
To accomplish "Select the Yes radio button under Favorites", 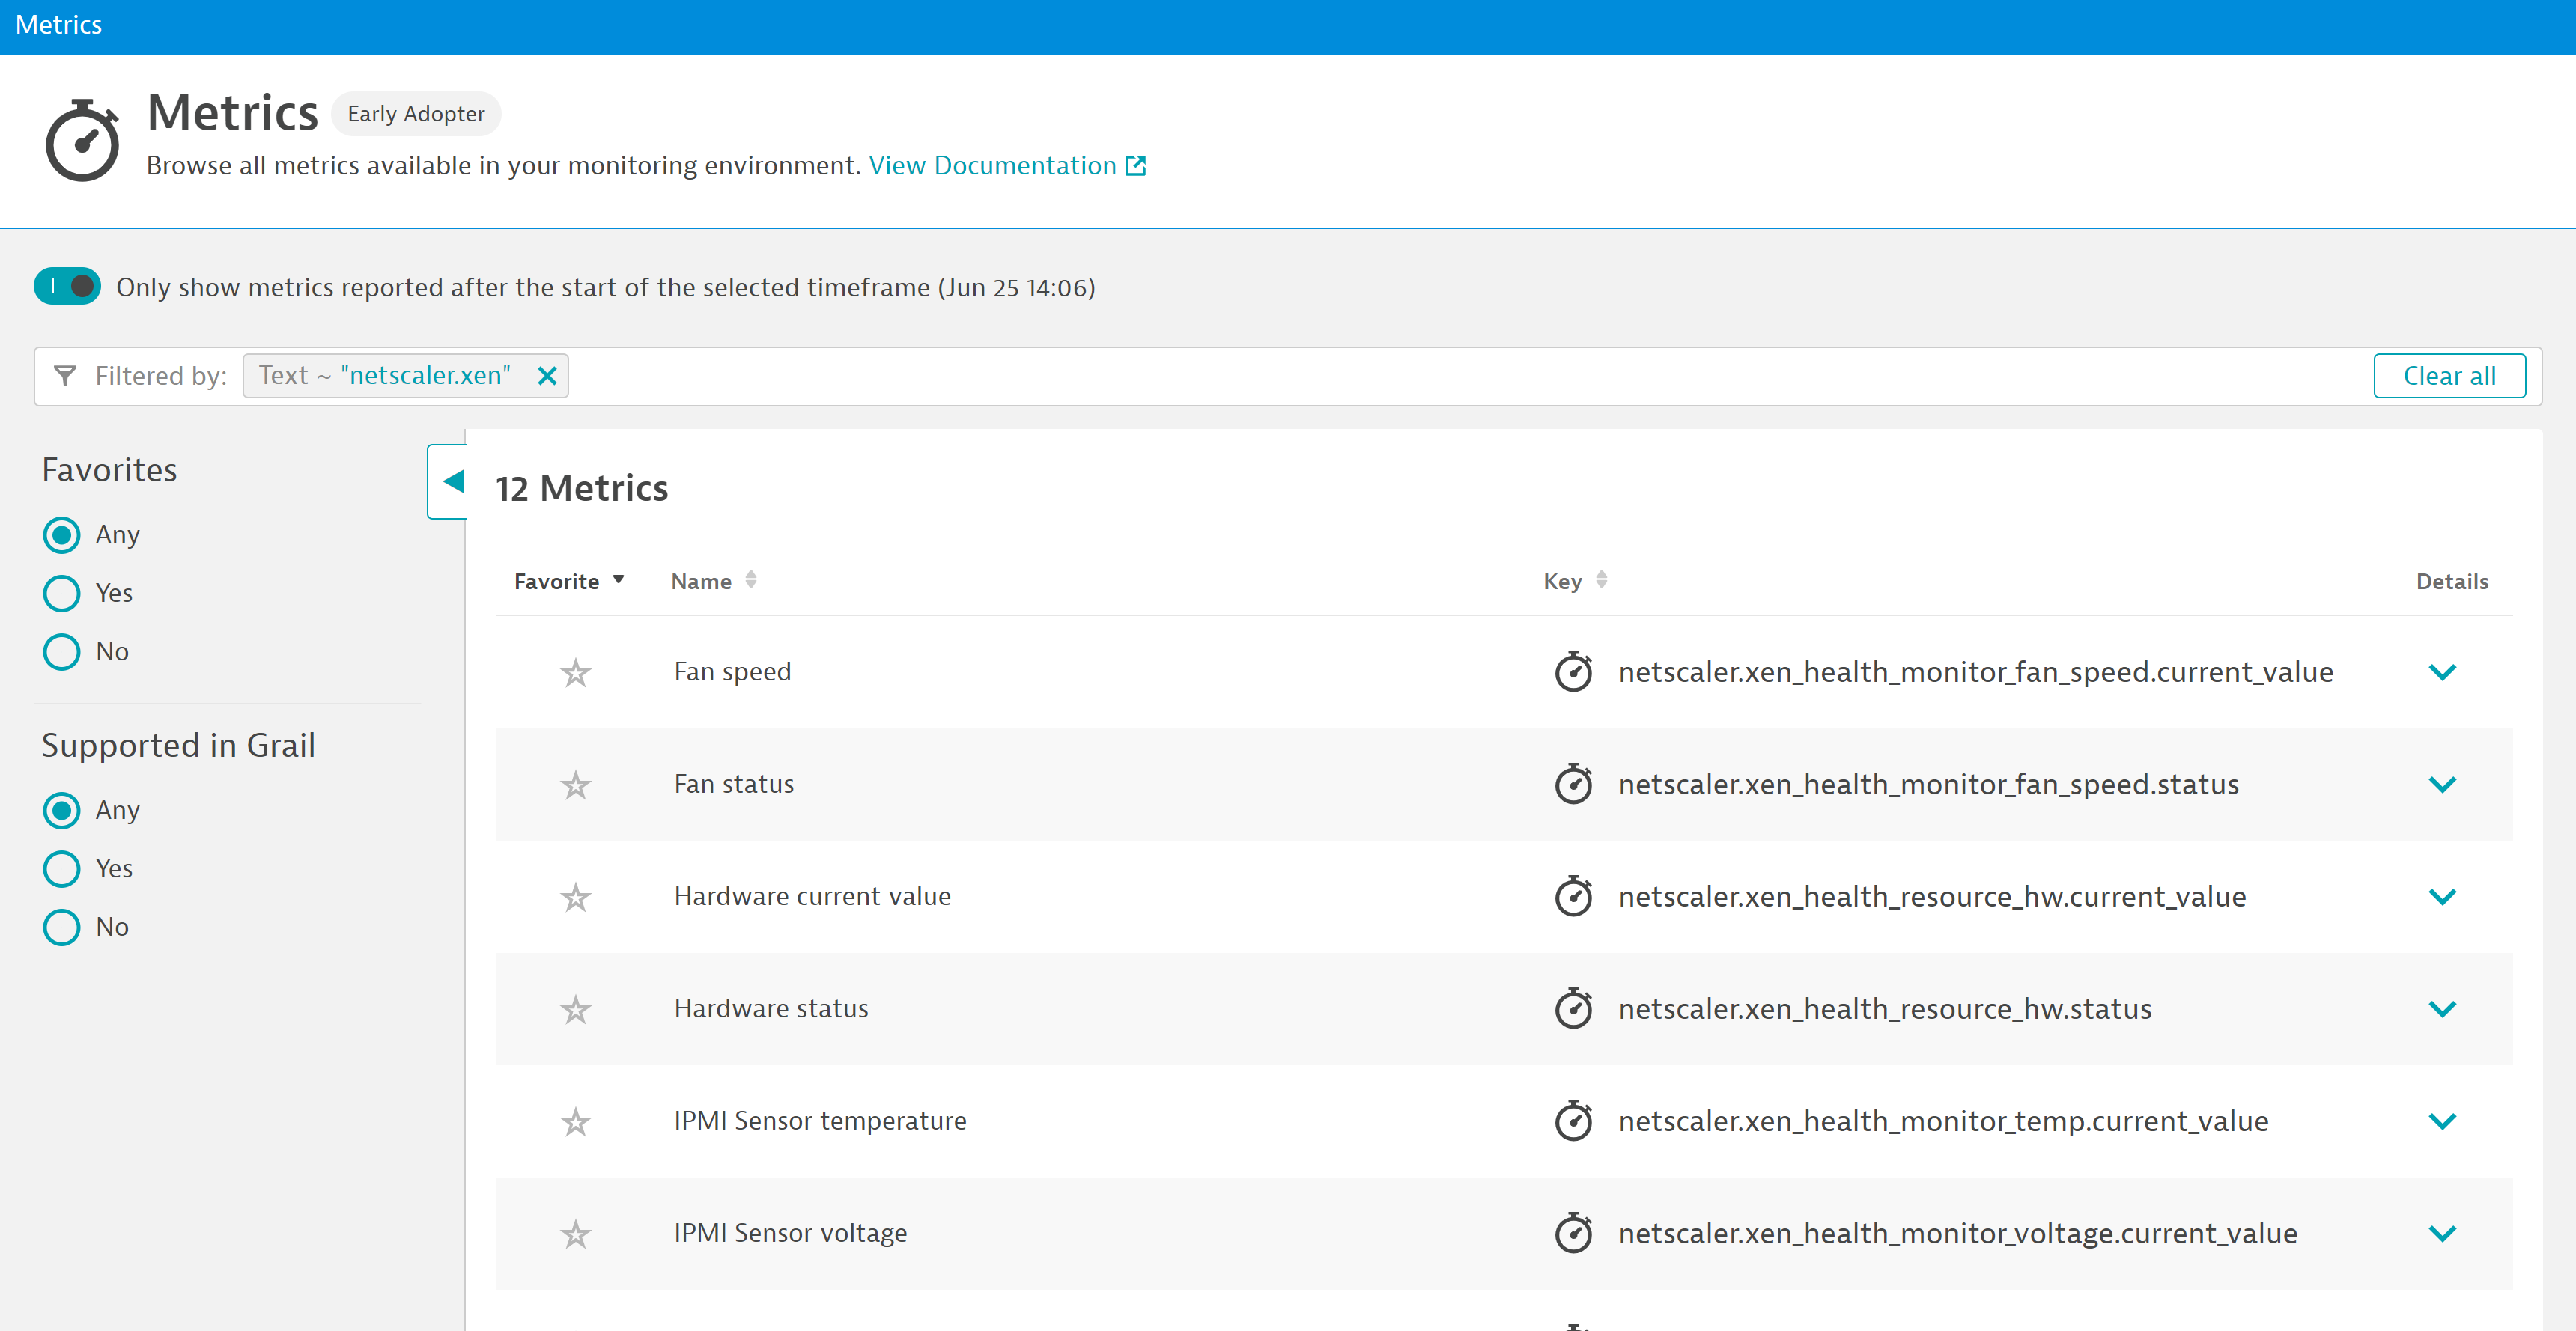I will pos(61,591).
